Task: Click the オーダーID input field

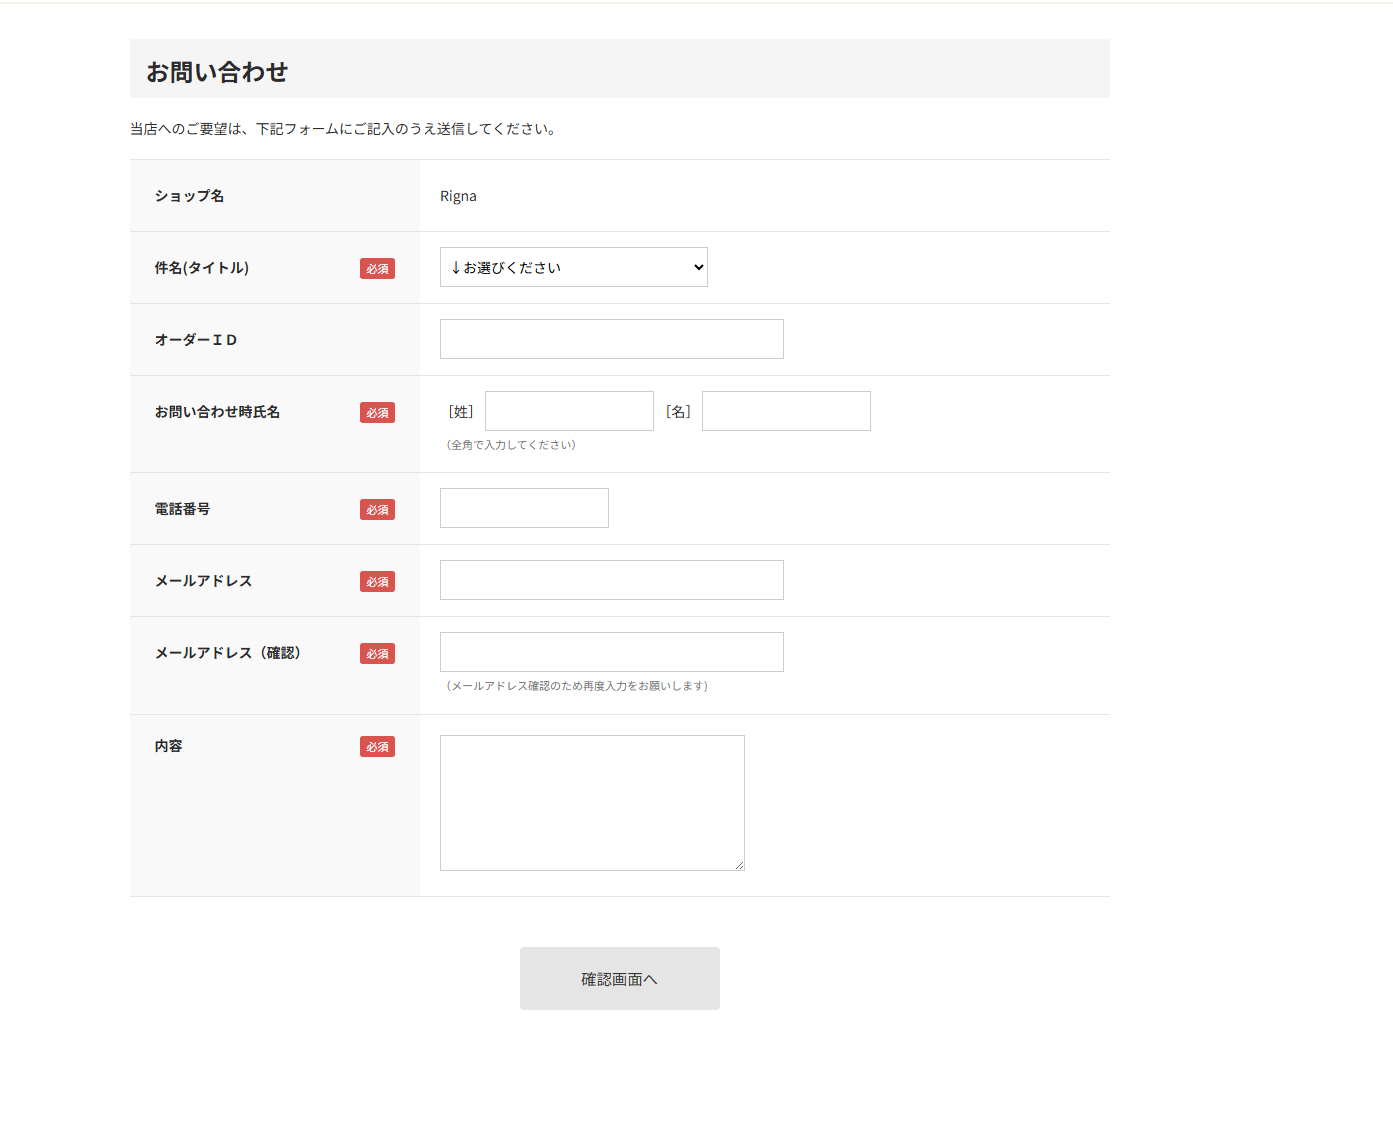Action: [611, 339]
